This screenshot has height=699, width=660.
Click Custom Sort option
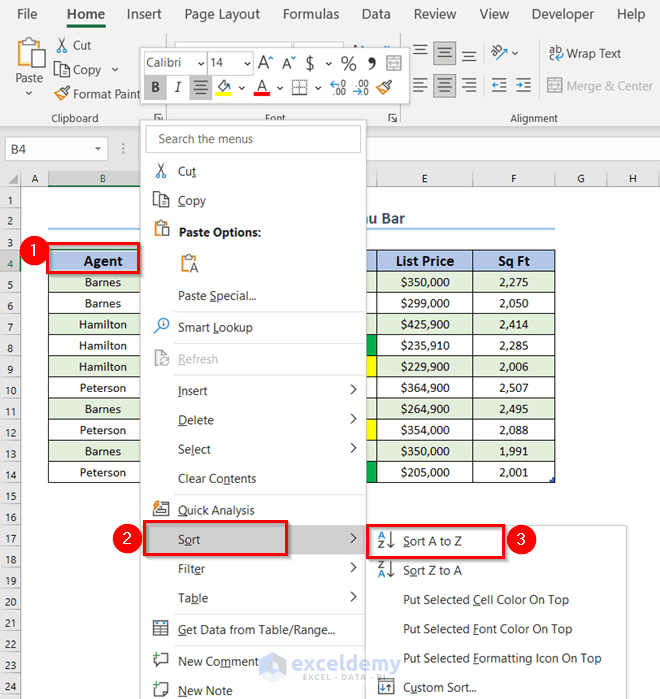pyautogui.click(x=439, y=687)
